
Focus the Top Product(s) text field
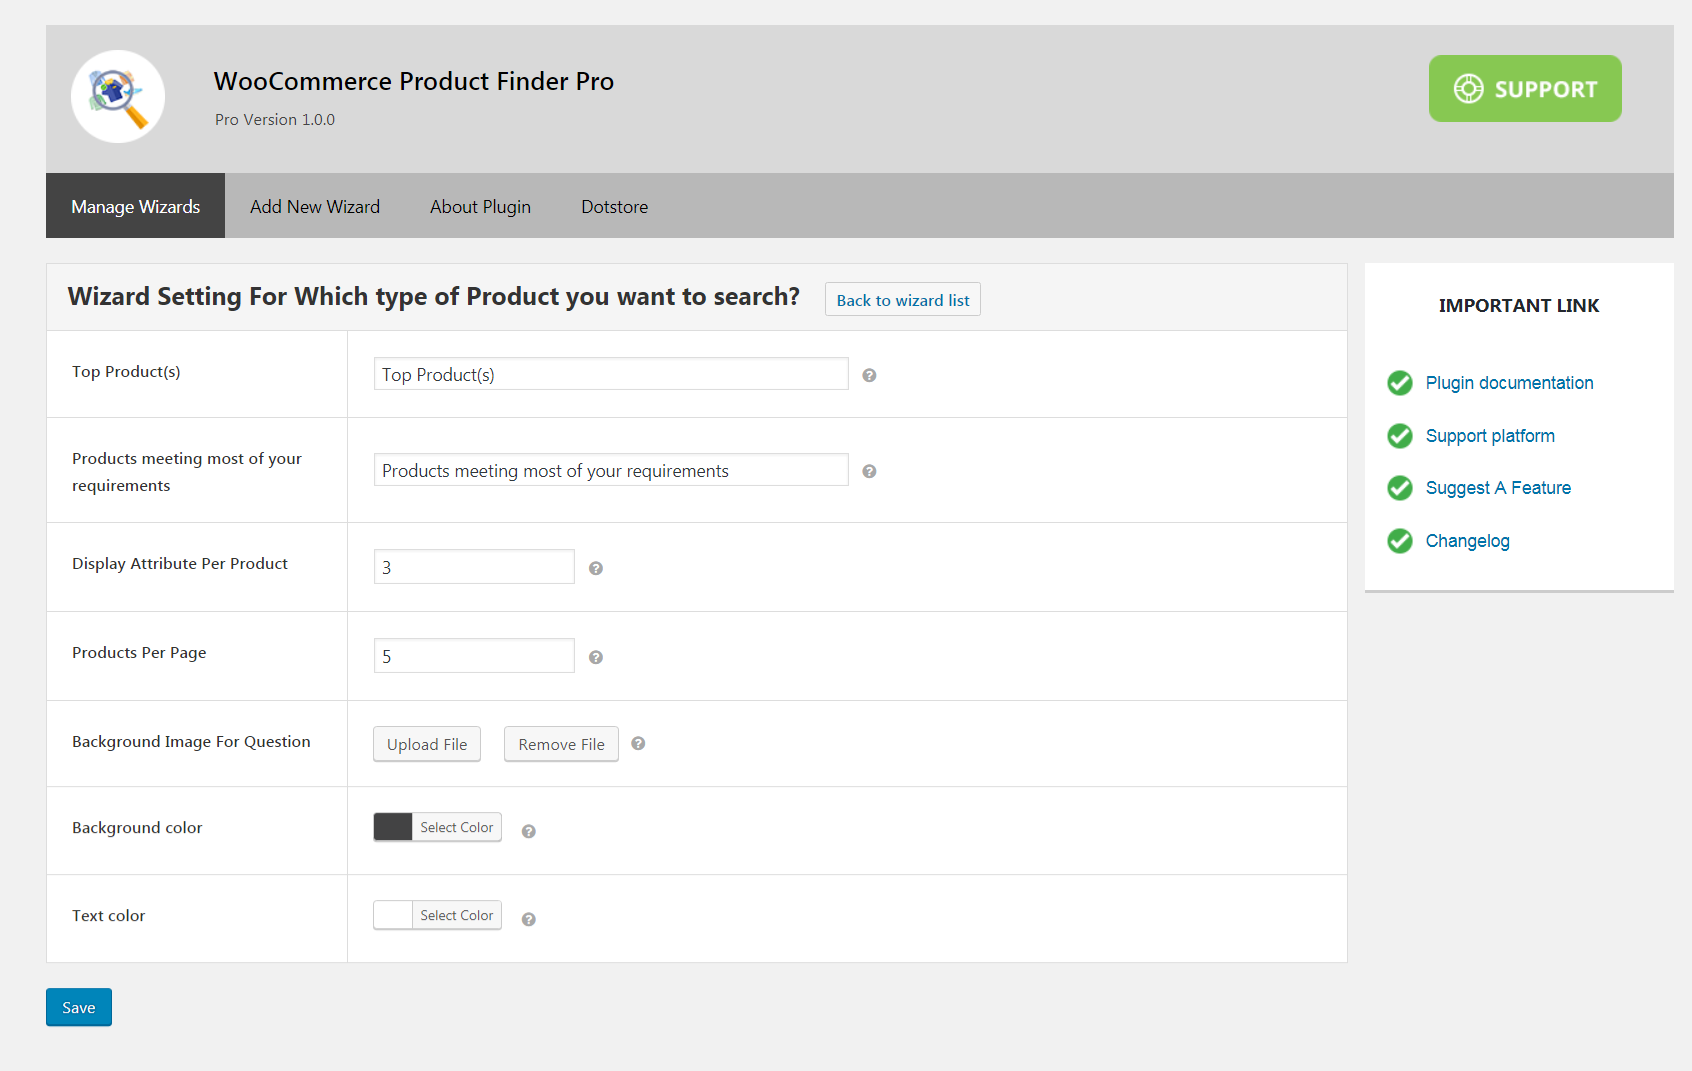click(611, 374)
